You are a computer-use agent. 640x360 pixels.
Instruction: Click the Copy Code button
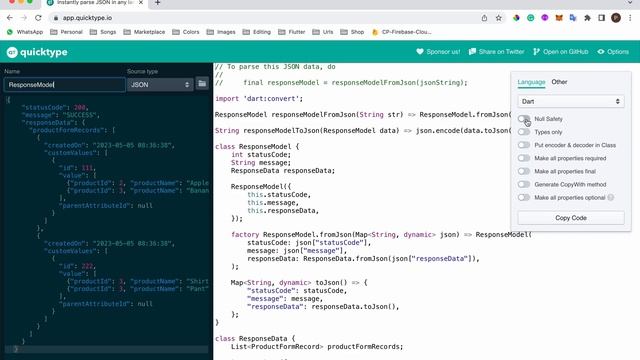pos(571,218)
